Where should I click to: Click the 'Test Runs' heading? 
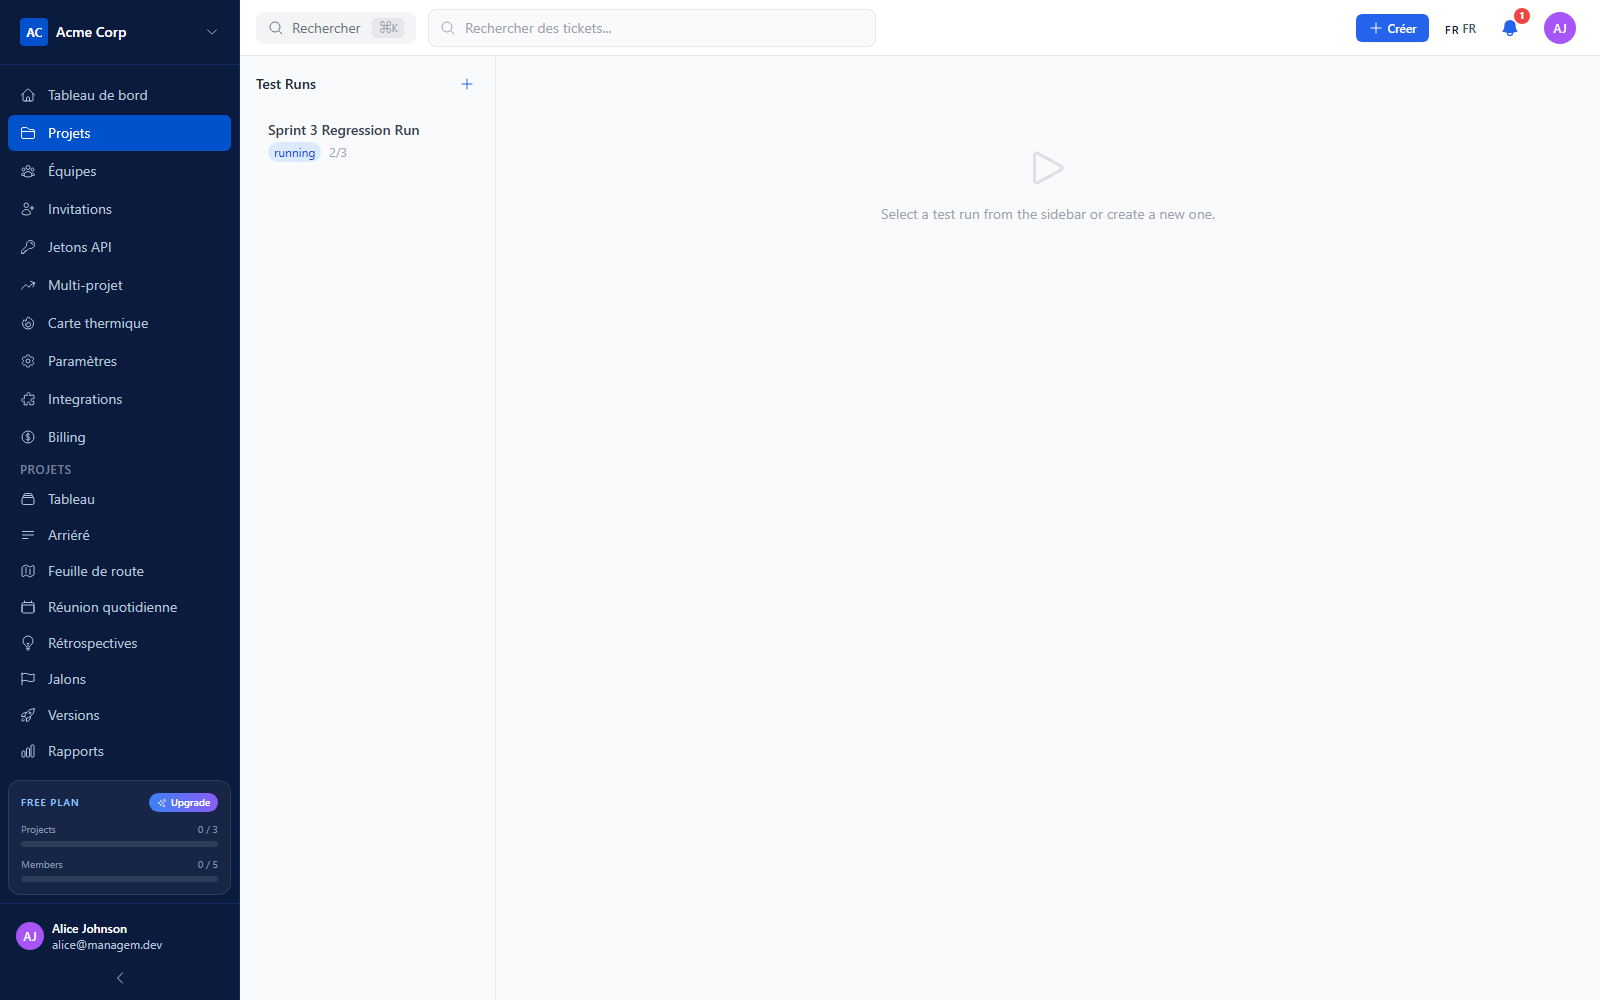point(286,84)
